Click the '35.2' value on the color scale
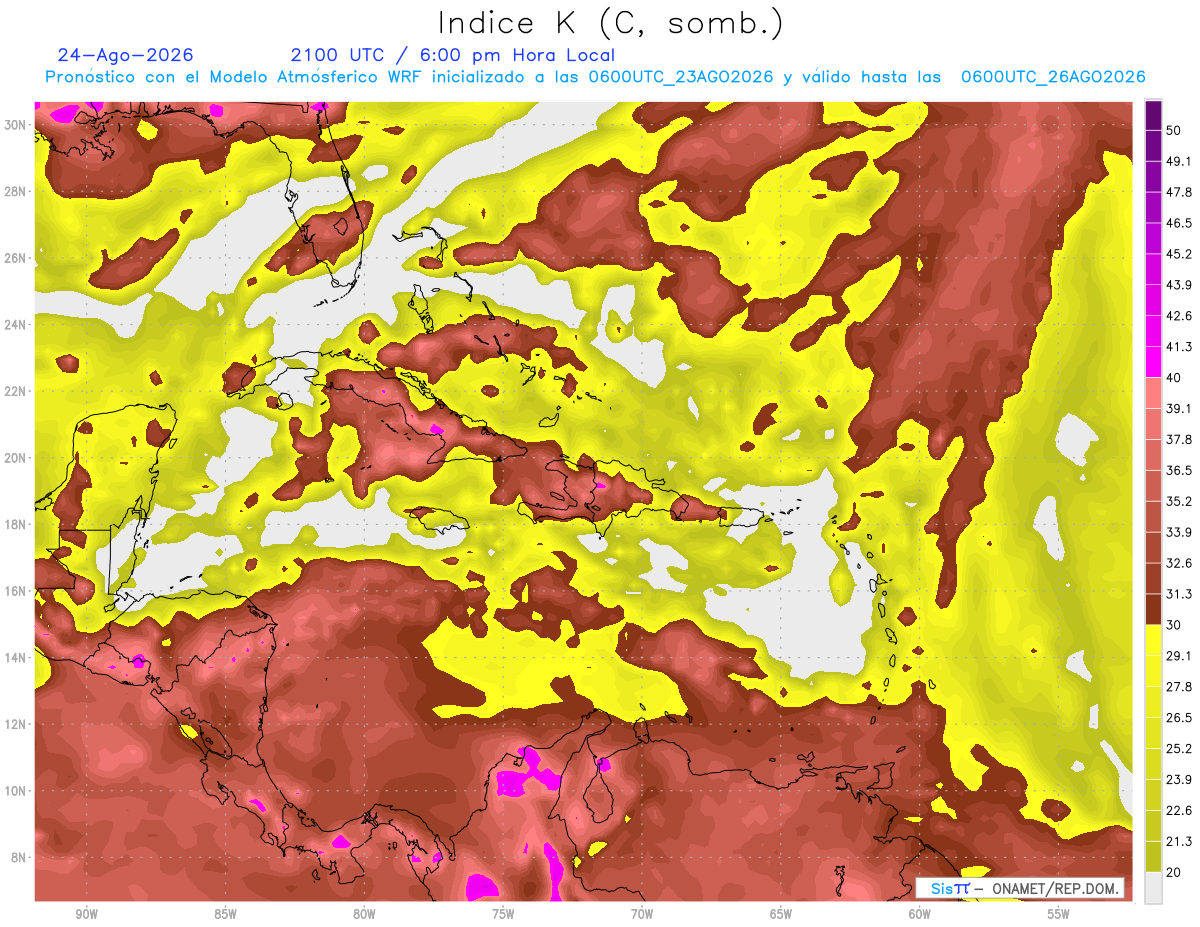This screenshot has height=927, width=1200. 1180,501
